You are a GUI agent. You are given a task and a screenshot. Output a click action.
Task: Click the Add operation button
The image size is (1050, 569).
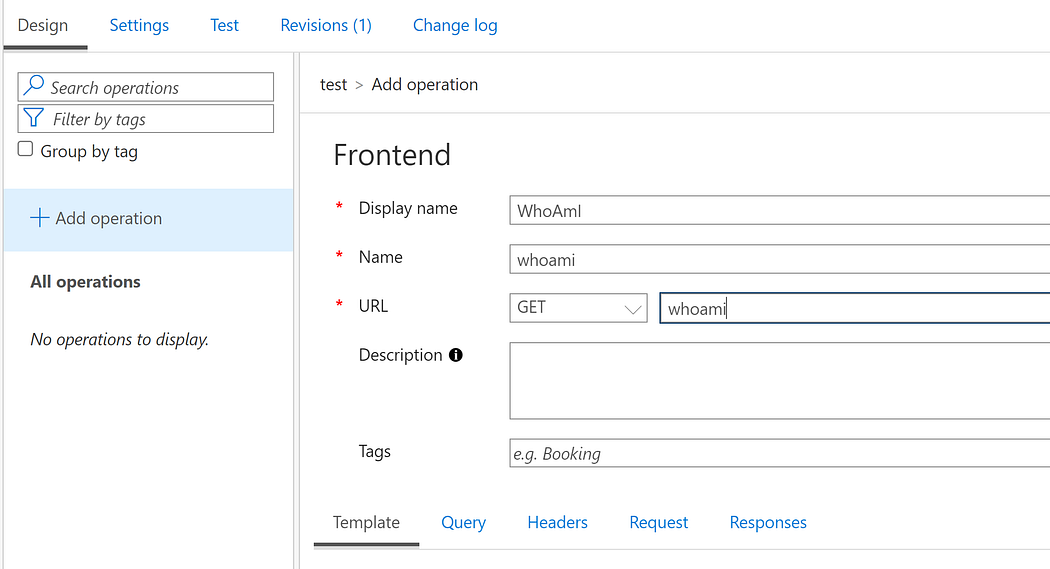tap(108, 218)
